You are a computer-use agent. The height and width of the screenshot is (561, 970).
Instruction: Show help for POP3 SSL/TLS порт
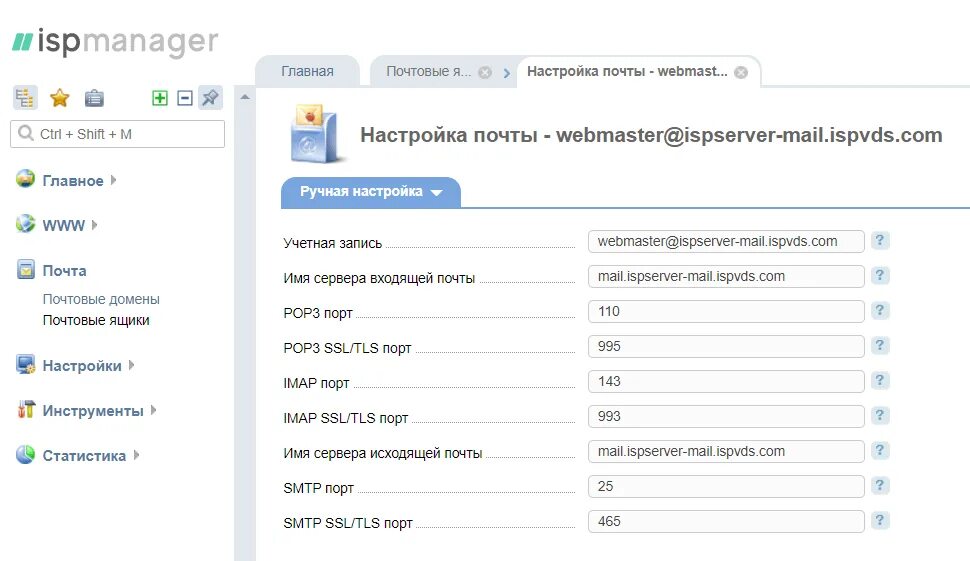pos(880,345)
